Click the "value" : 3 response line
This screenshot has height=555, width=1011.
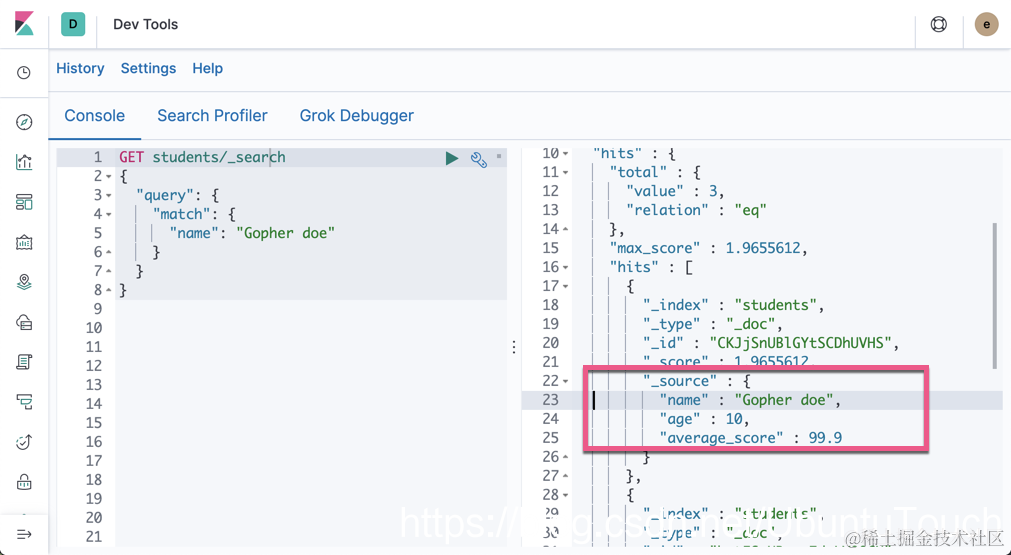pos(675,191)
